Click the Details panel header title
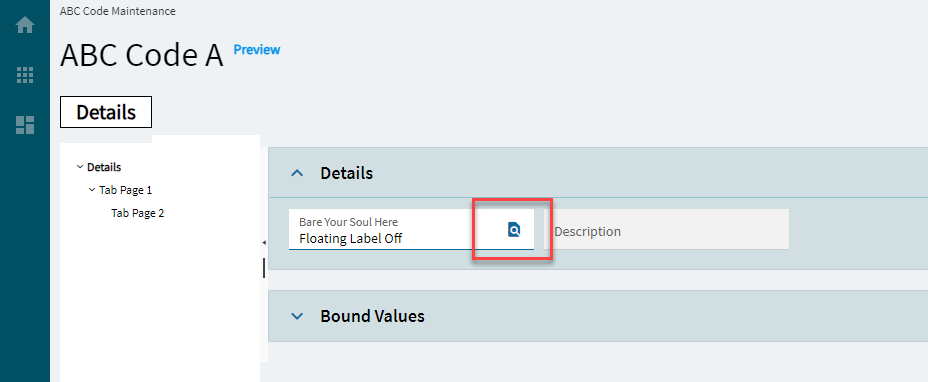This screenshot has width=928, height=382. coord(346,174)
